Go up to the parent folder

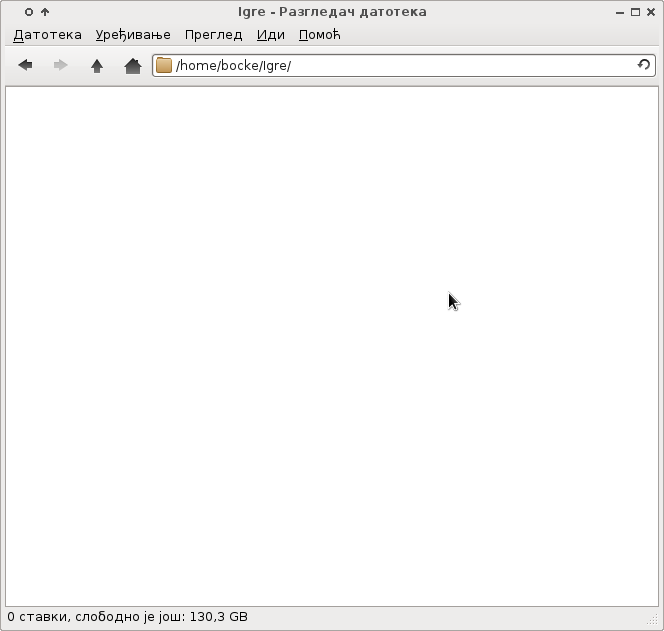point(97,66)
